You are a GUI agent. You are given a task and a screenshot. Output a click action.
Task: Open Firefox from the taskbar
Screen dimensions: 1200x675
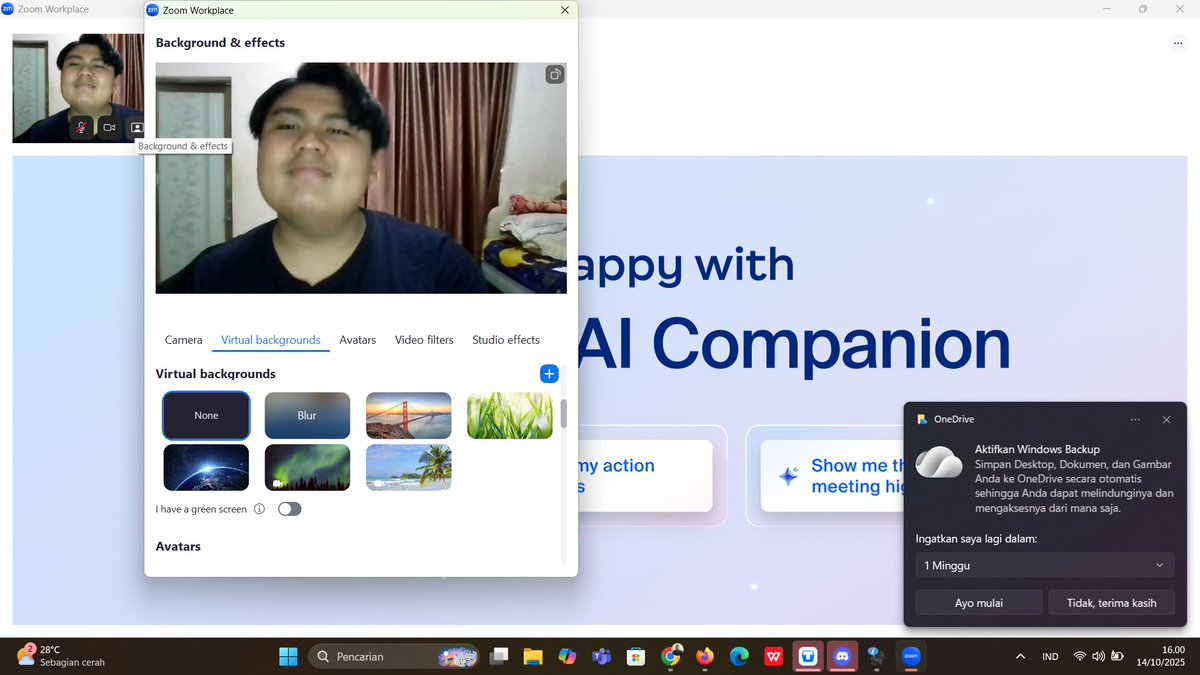coord(705,657)
